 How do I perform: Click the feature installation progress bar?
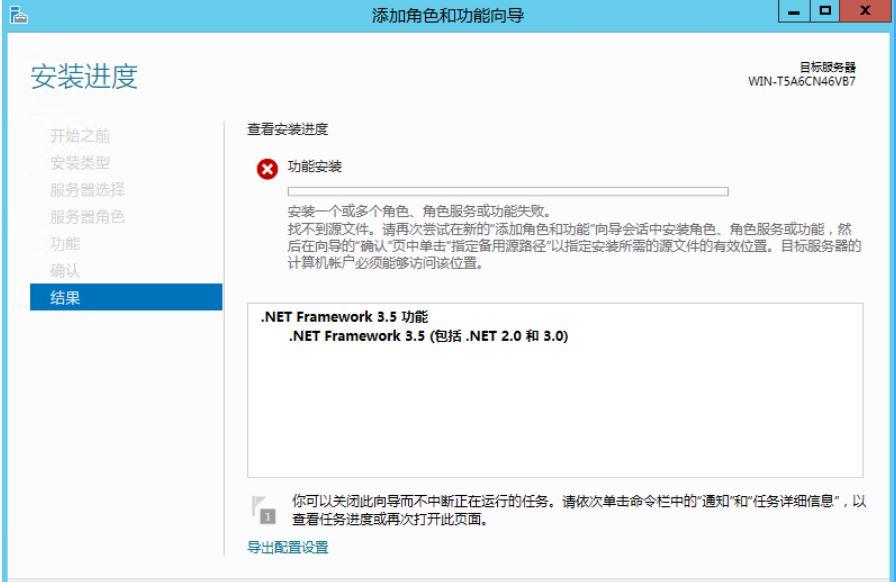click(x=508, y=192)
